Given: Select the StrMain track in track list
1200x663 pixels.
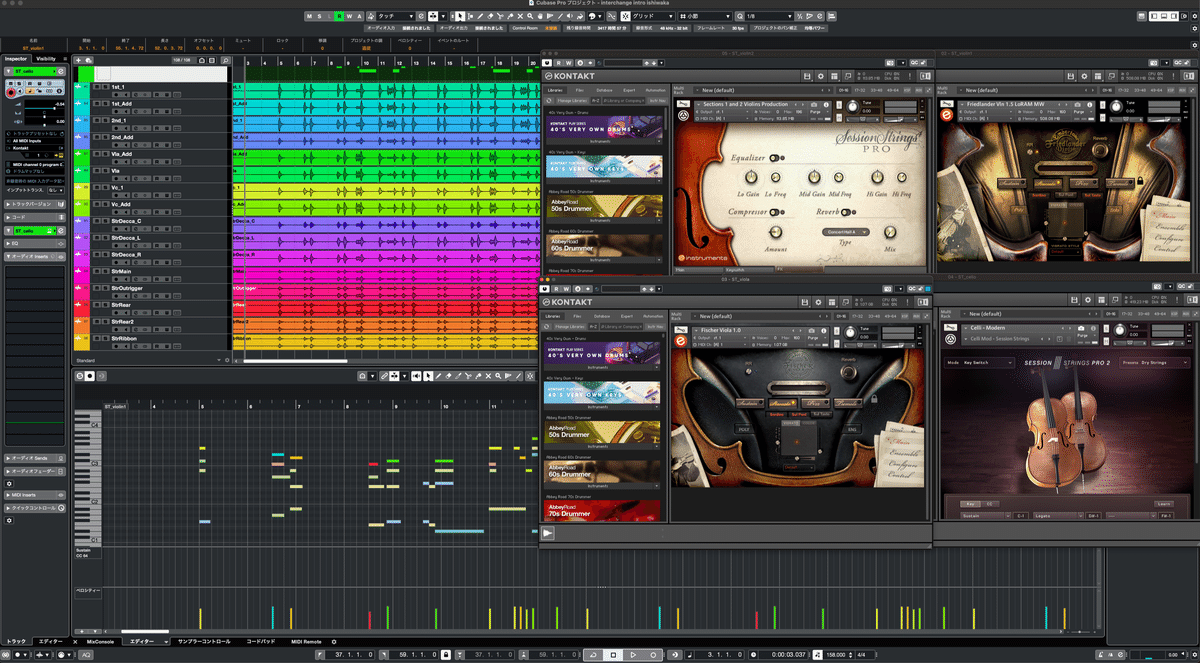Looking at the screenshot, I should [122, 271].
